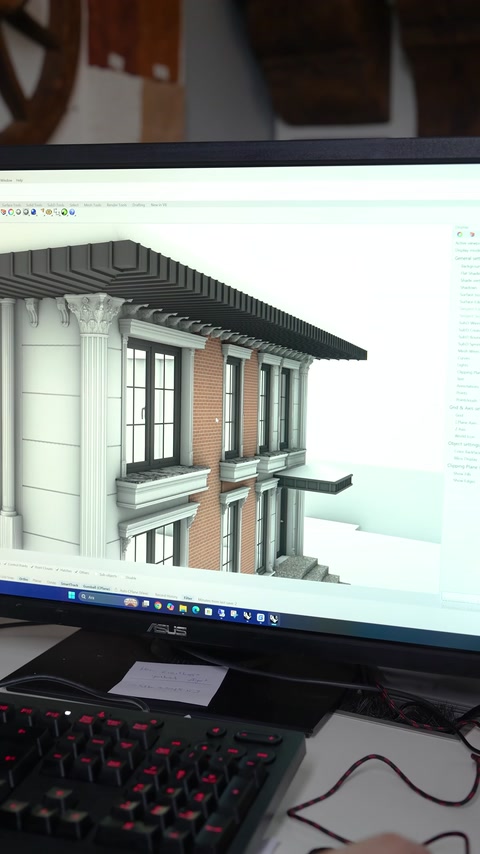Viewport: 480px width, 854px height.
Task: Collapse the Grid & Axes settings section
Action: pyautogui.click(x=464, y=407)
